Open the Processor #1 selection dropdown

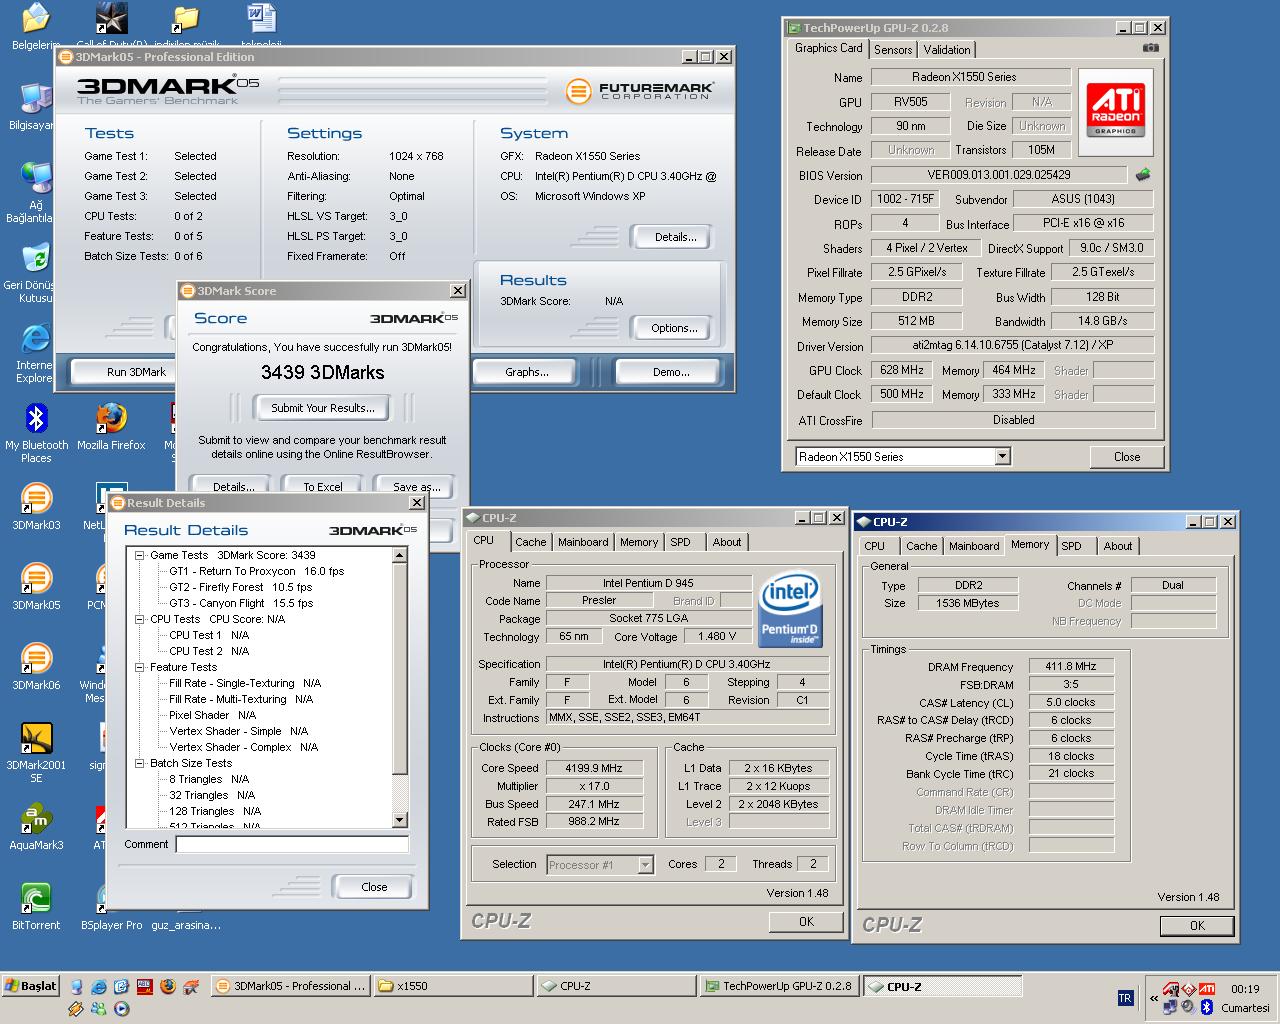645,865
